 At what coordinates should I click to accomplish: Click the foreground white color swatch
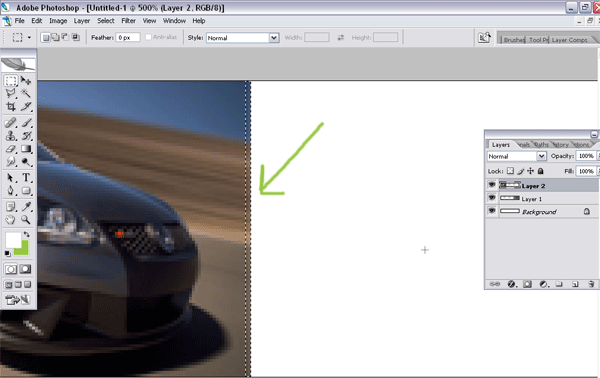click(x=13, y=240)
